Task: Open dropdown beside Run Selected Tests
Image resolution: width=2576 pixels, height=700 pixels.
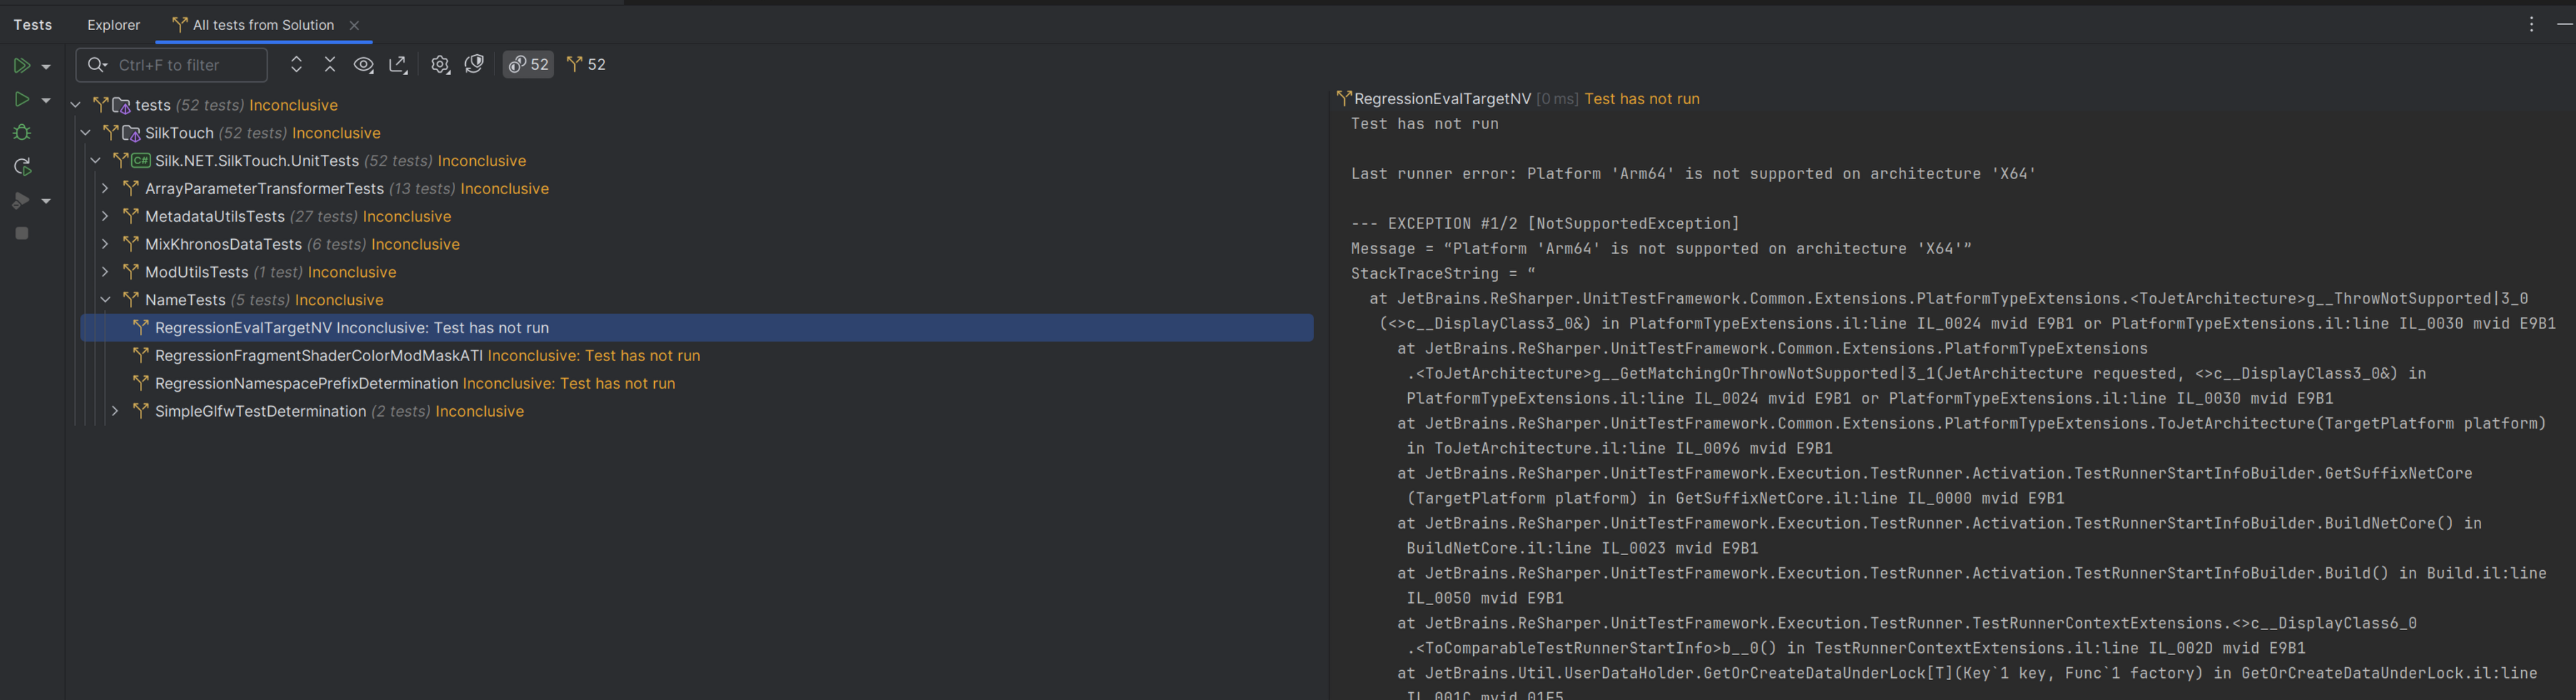Action: 46,100
